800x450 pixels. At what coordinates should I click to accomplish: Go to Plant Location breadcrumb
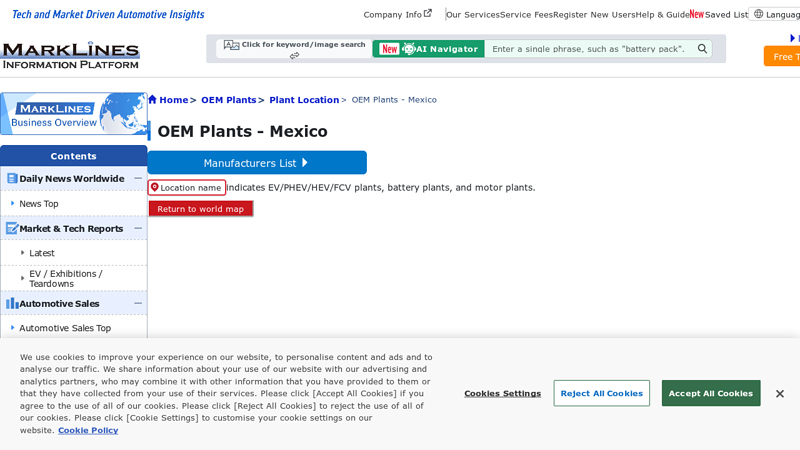point(304,99)
